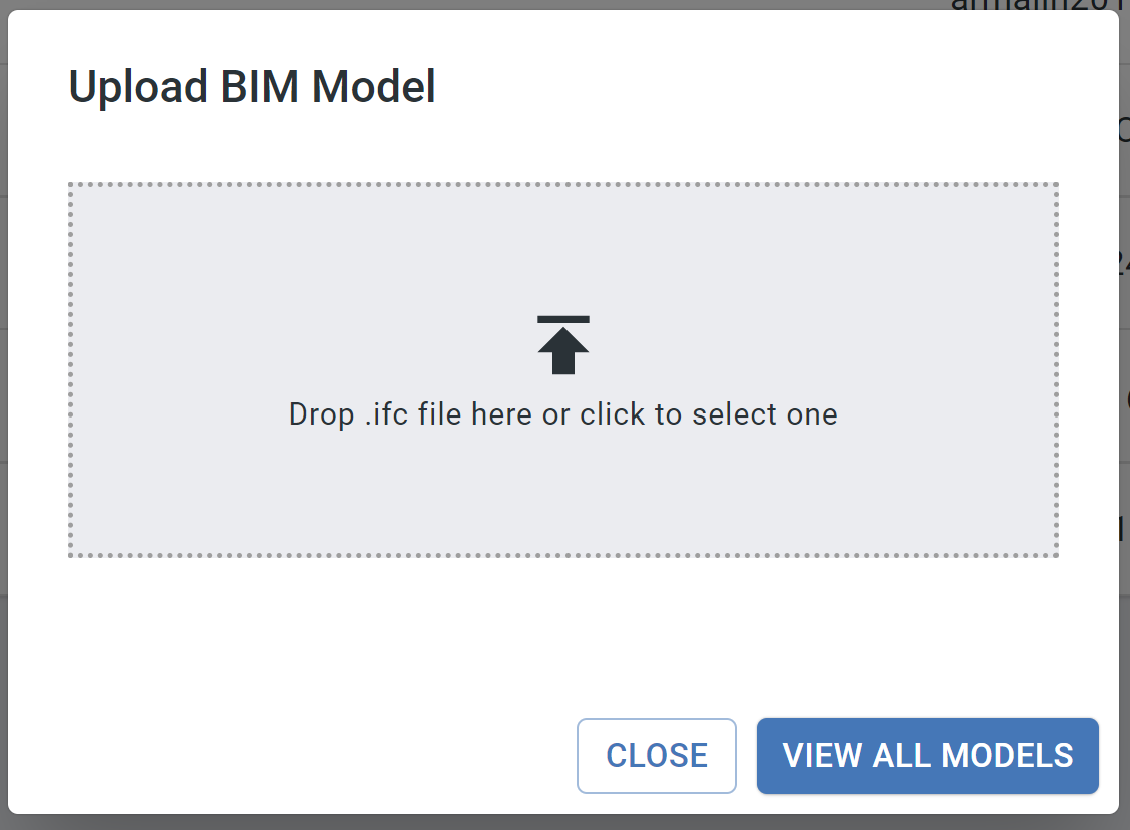1130x830 pixels.
Task: Click the word 'MODELS' on blue button
Action: point(1007,756)
